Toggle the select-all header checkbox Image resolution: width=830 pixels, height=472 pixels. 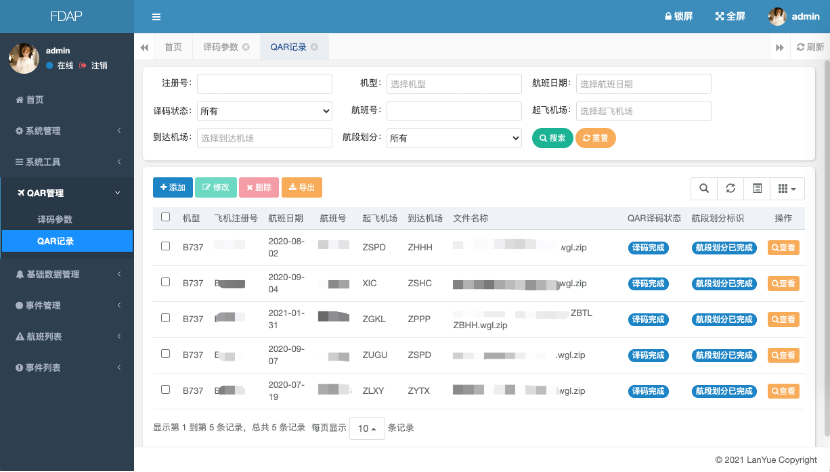click(x=166, y=217)
